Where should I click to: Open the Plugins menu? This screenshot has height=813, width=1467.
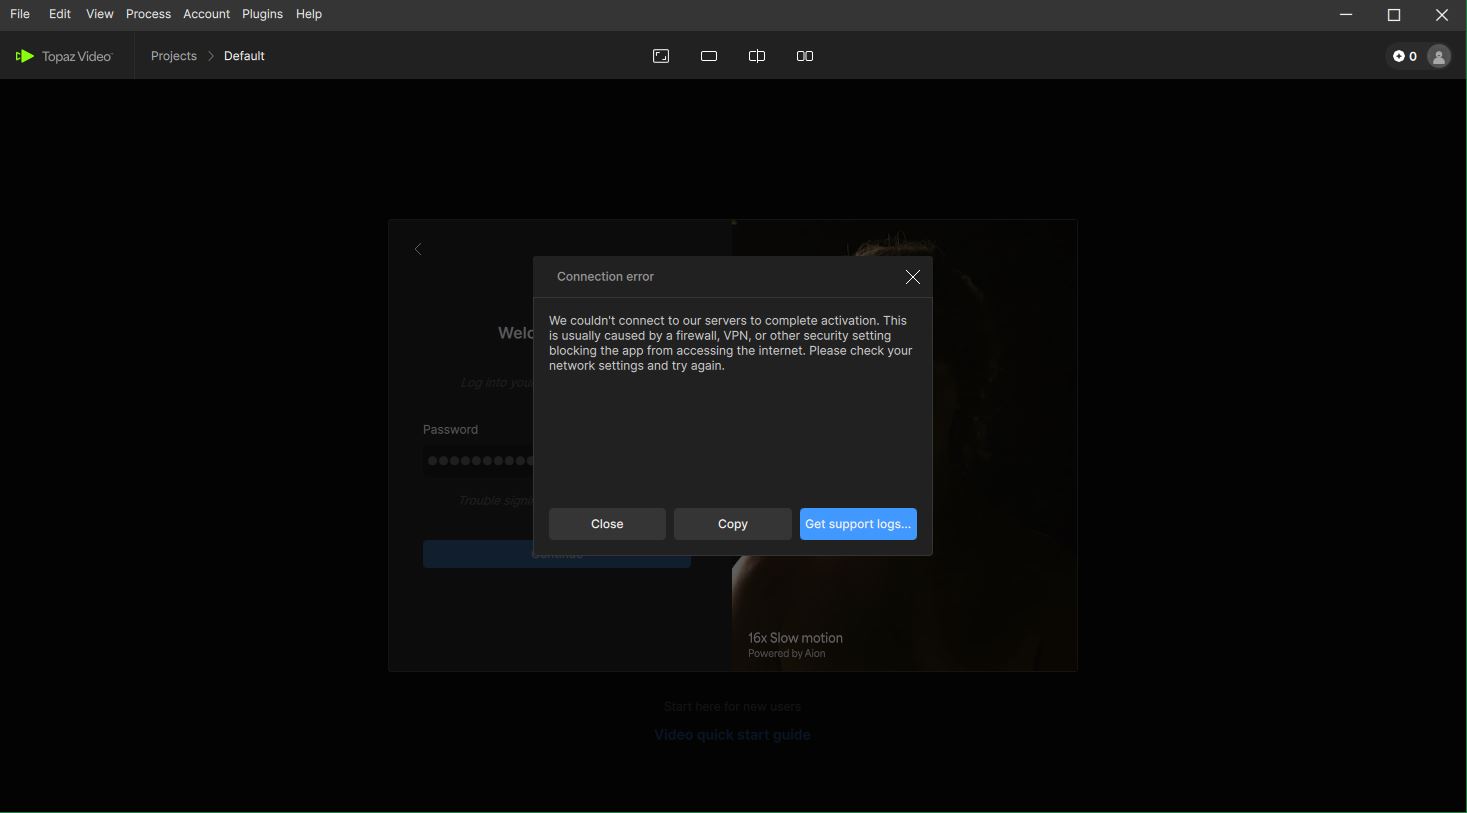pyautogui.click(x=262, y=14)
